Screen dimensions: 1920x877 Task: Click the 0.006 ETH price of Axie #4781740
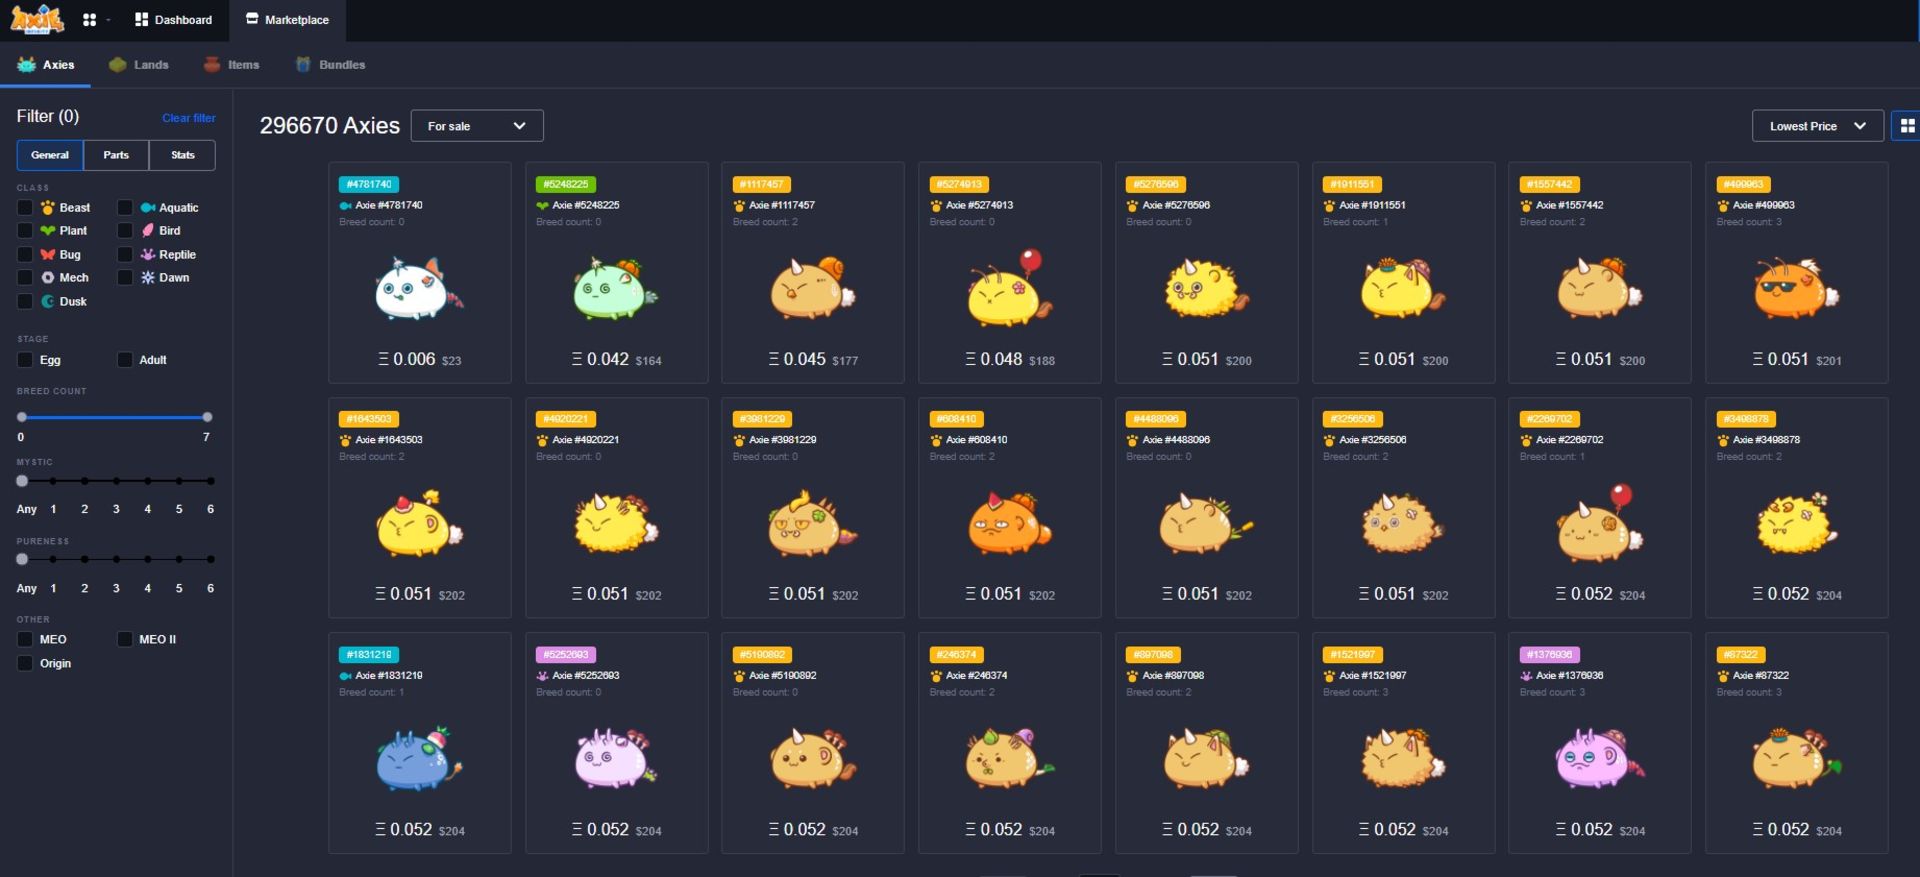408,360
